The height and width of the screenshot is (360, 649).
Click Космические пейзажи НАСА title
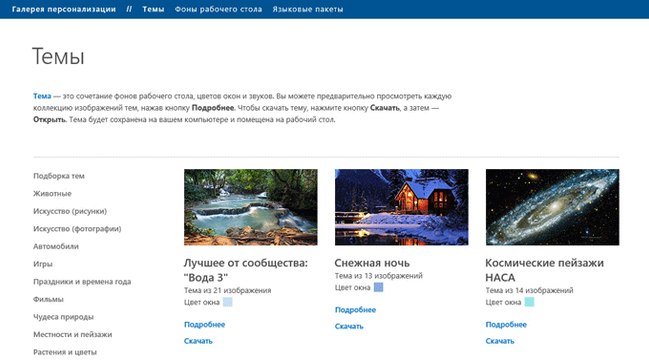point(544,270)
